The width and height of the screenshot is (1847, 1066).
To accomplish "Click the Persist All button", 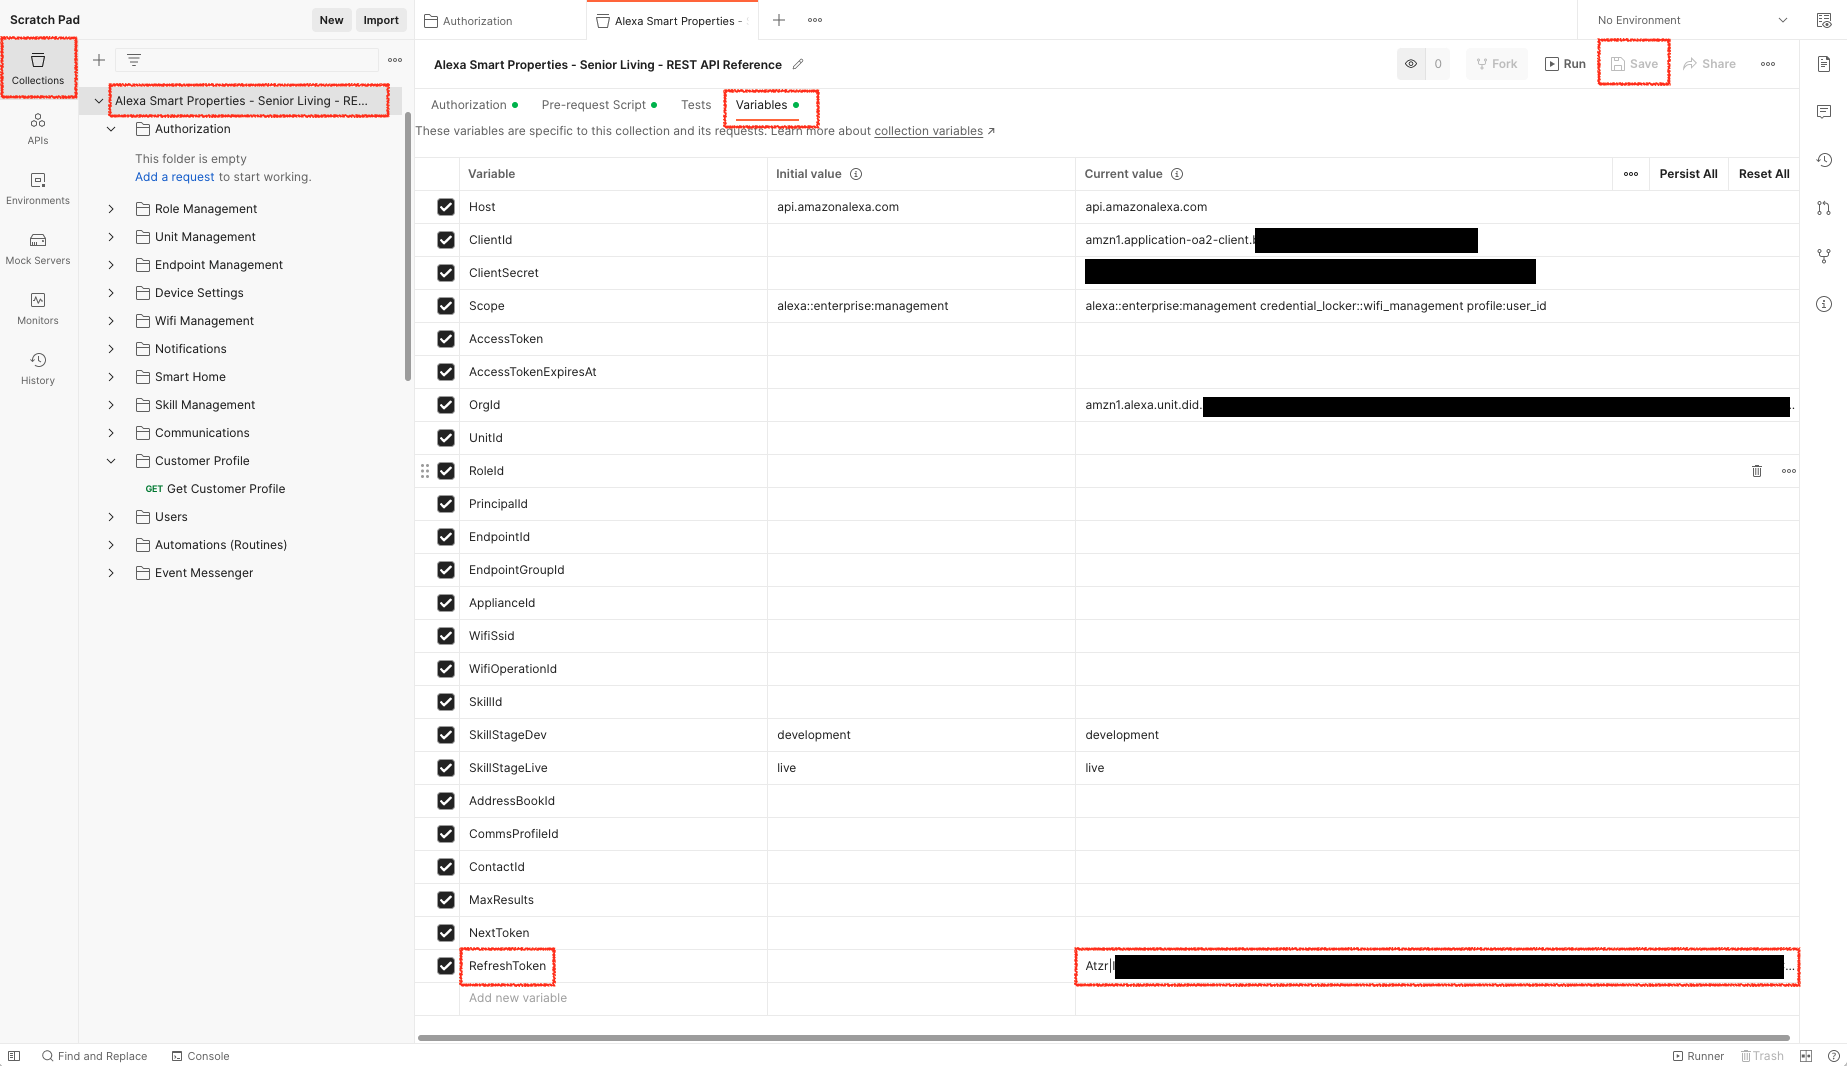I will point(1688,174).
